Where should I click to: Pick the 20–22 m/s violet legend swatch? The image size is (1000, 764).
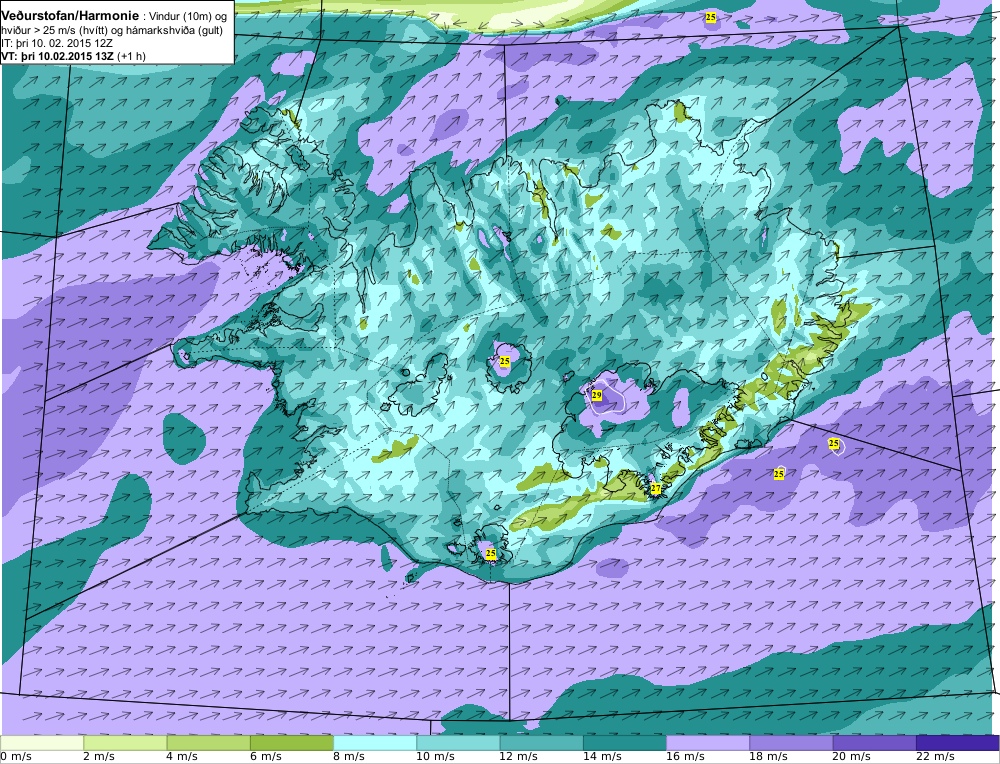(x=874, y=743)
